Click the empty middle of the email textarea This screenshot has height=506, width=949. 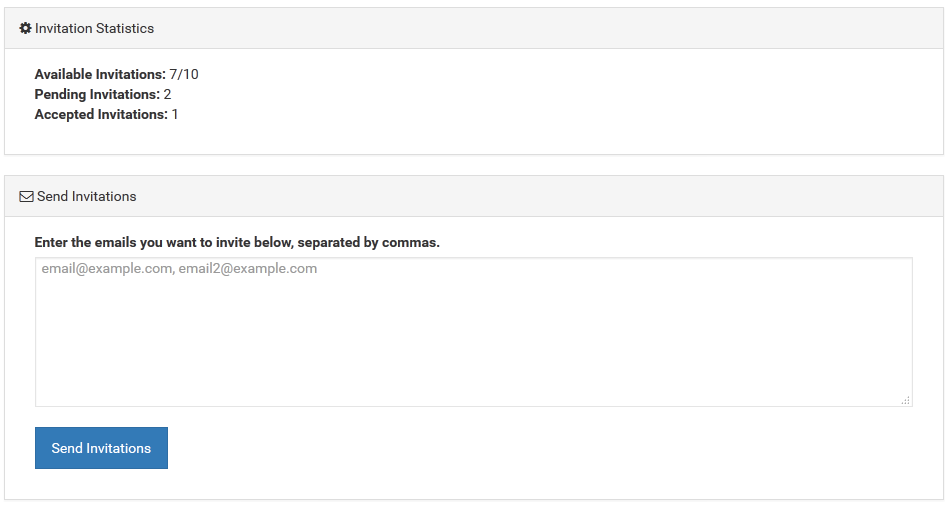point(474,339)
